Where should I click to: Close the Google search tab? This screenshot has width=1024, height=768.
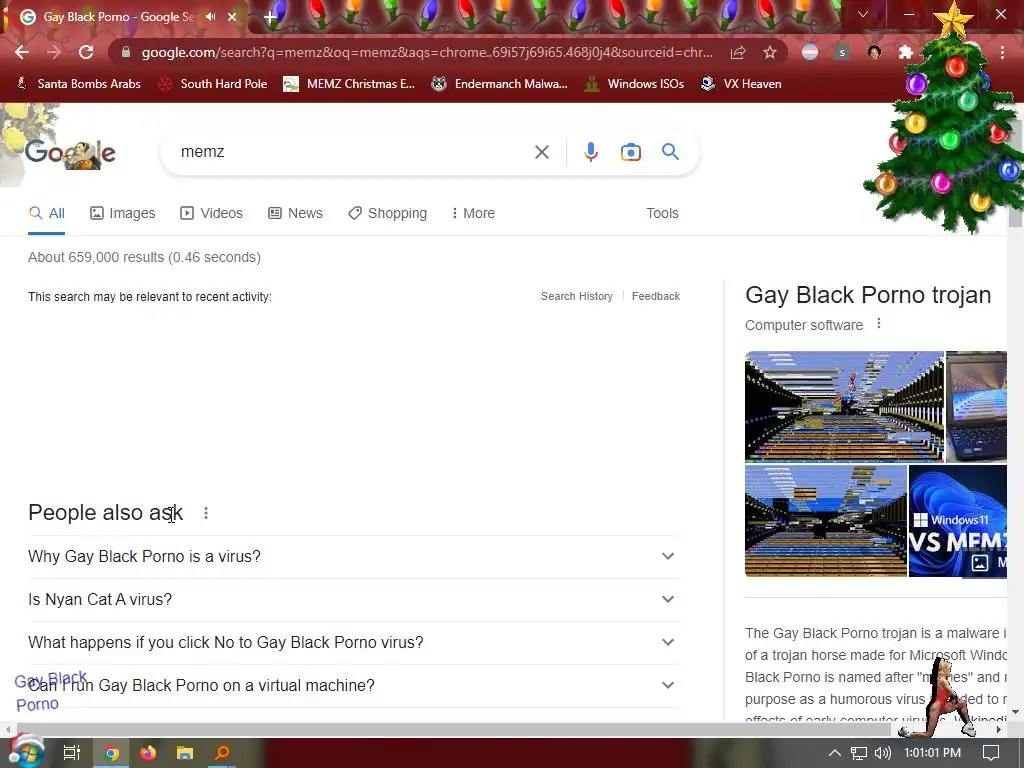tap(232, 17)
